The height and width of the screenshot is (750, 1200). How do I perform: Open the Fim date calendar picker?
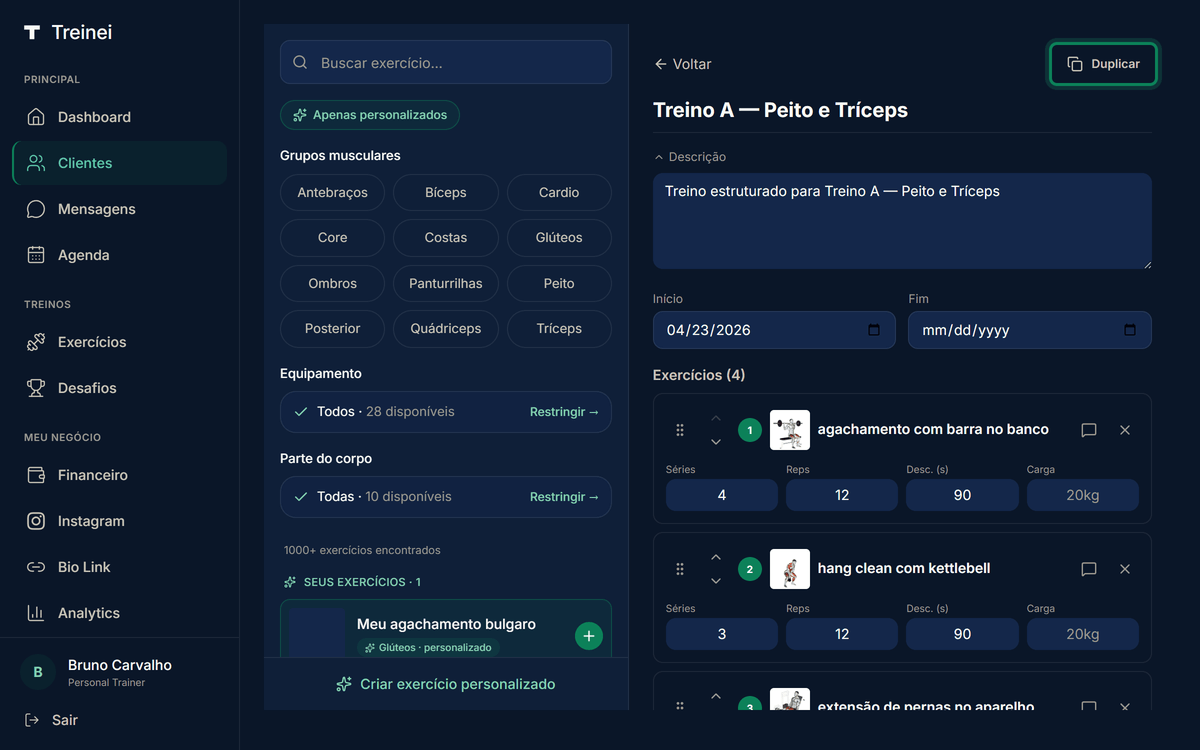coord(1130,330)
